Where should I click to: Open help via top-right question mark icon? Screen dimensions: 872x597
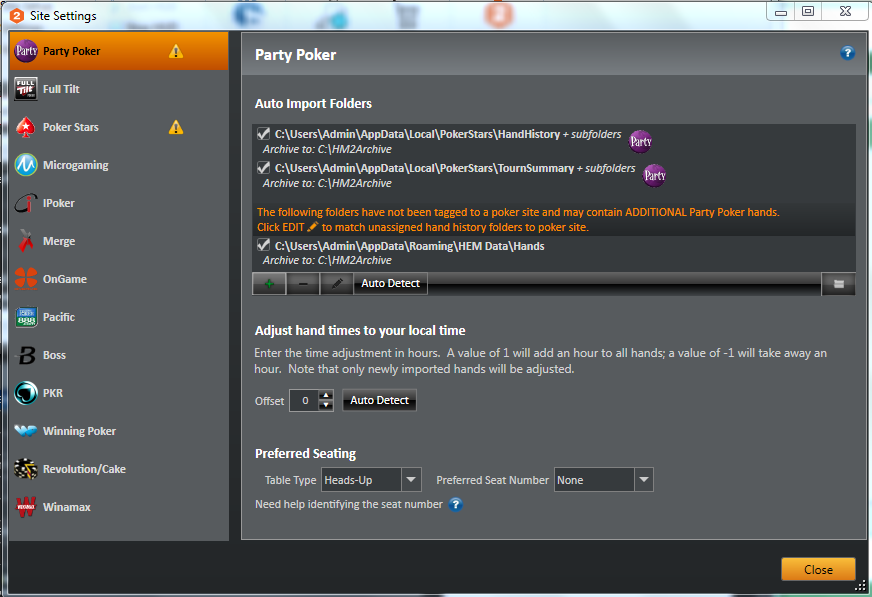click(x=847, y=53)
